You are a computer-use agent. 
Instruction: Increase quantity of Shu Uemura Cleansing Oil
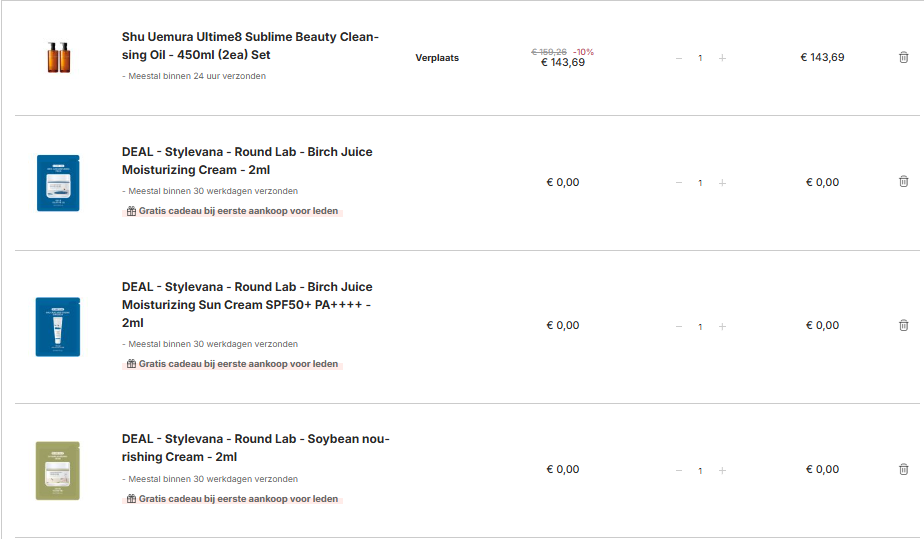point(722,58)
